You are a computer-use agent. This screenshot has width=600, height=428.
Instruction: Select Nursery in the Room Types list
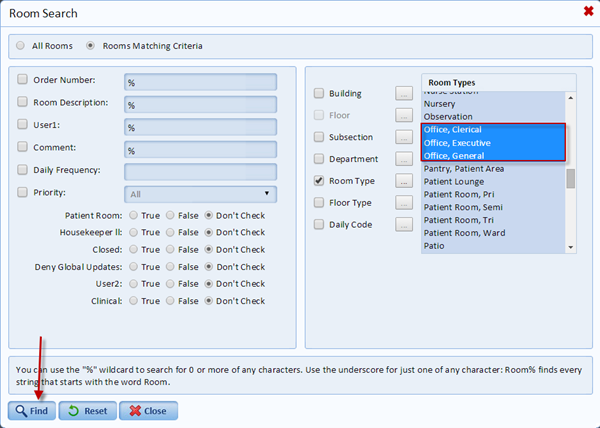tap(441, 103)
